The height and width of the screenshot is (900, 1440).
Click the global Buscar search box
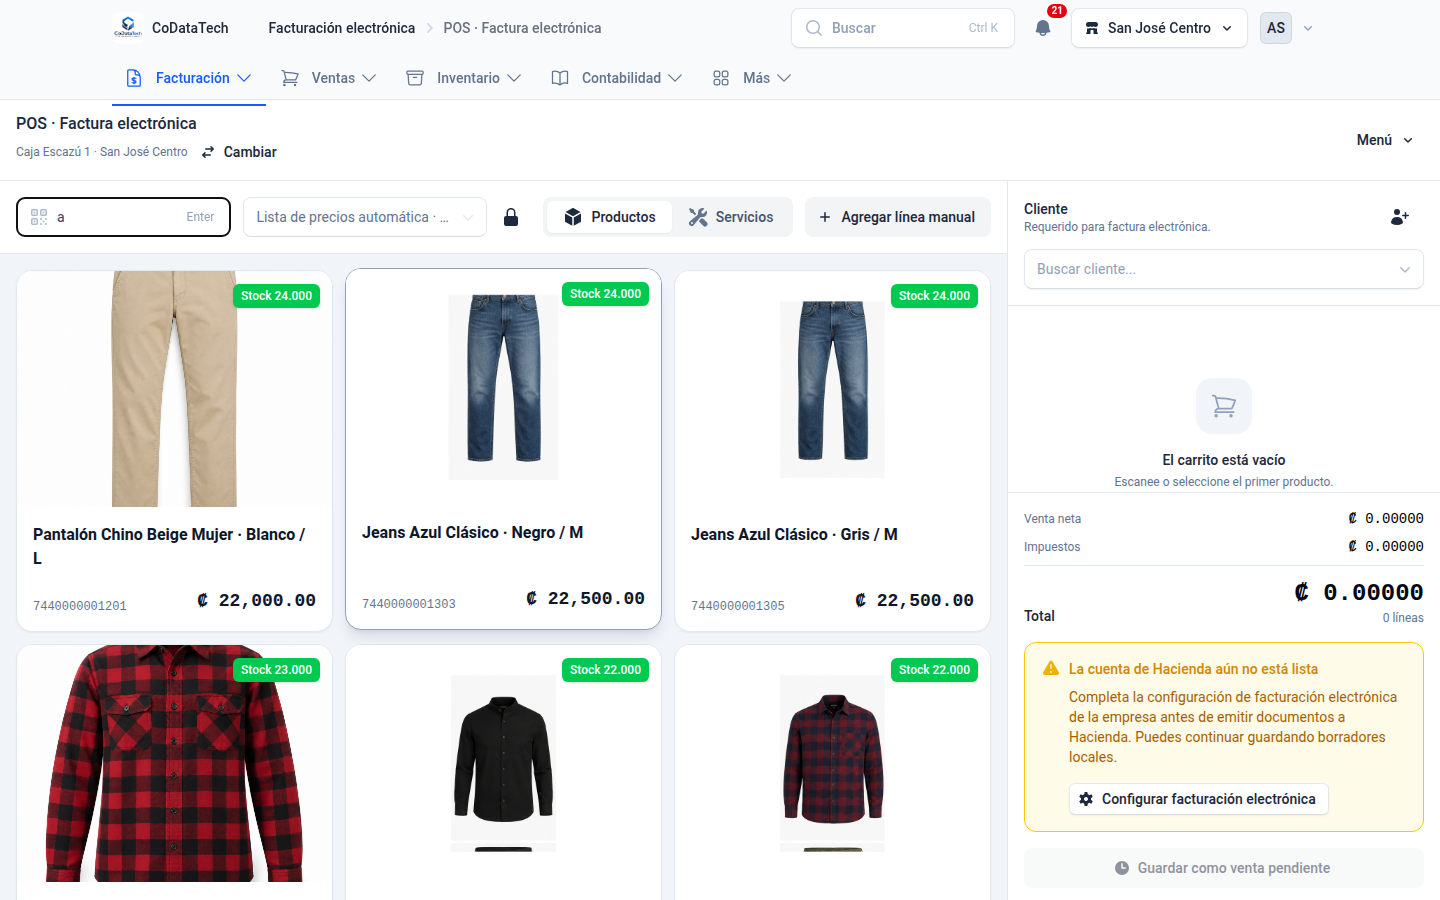coord(903,28)
